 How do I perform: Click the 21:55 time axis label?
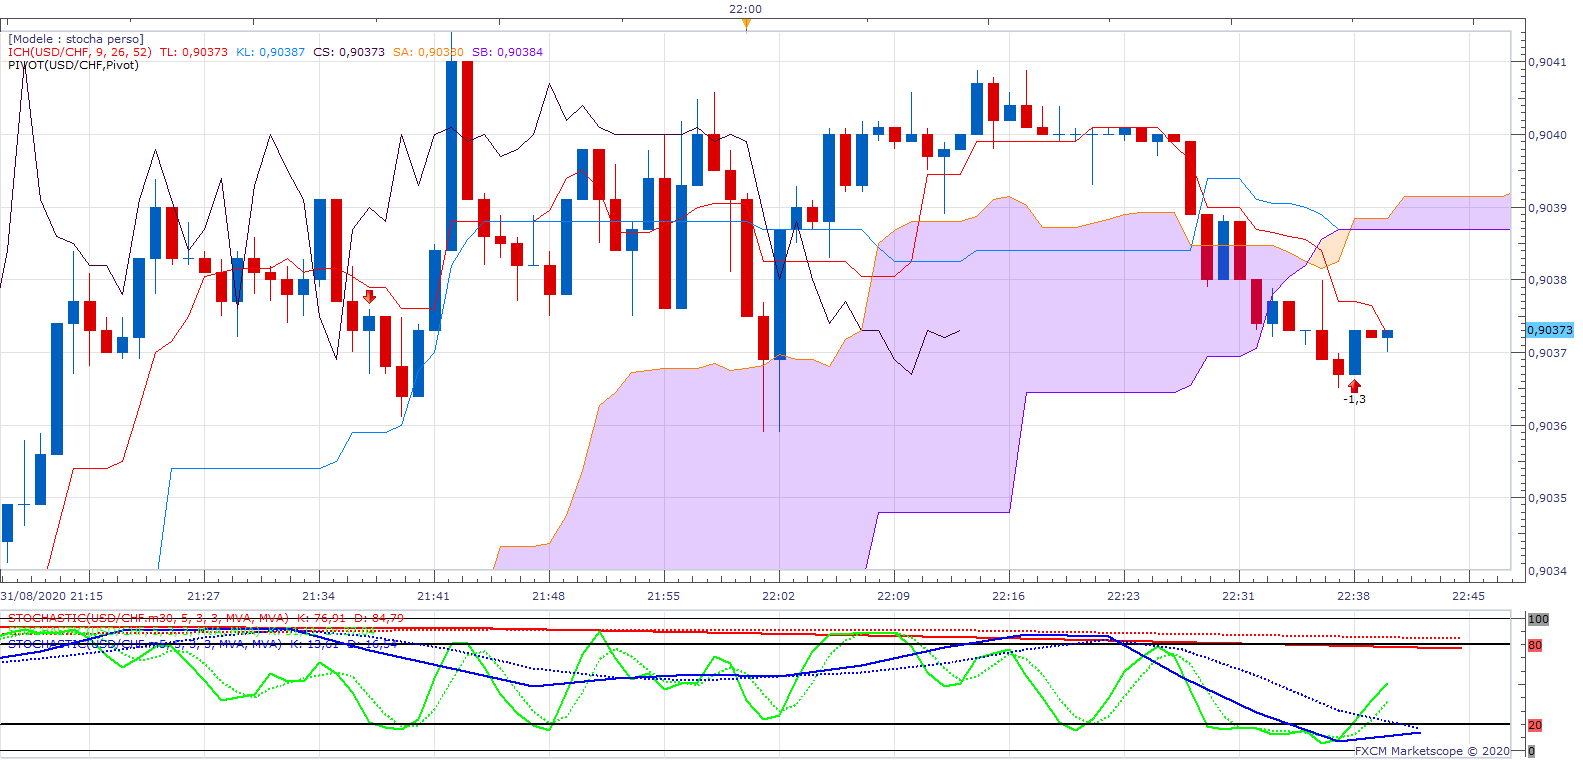pyautogui.click(x=663, y=596)
